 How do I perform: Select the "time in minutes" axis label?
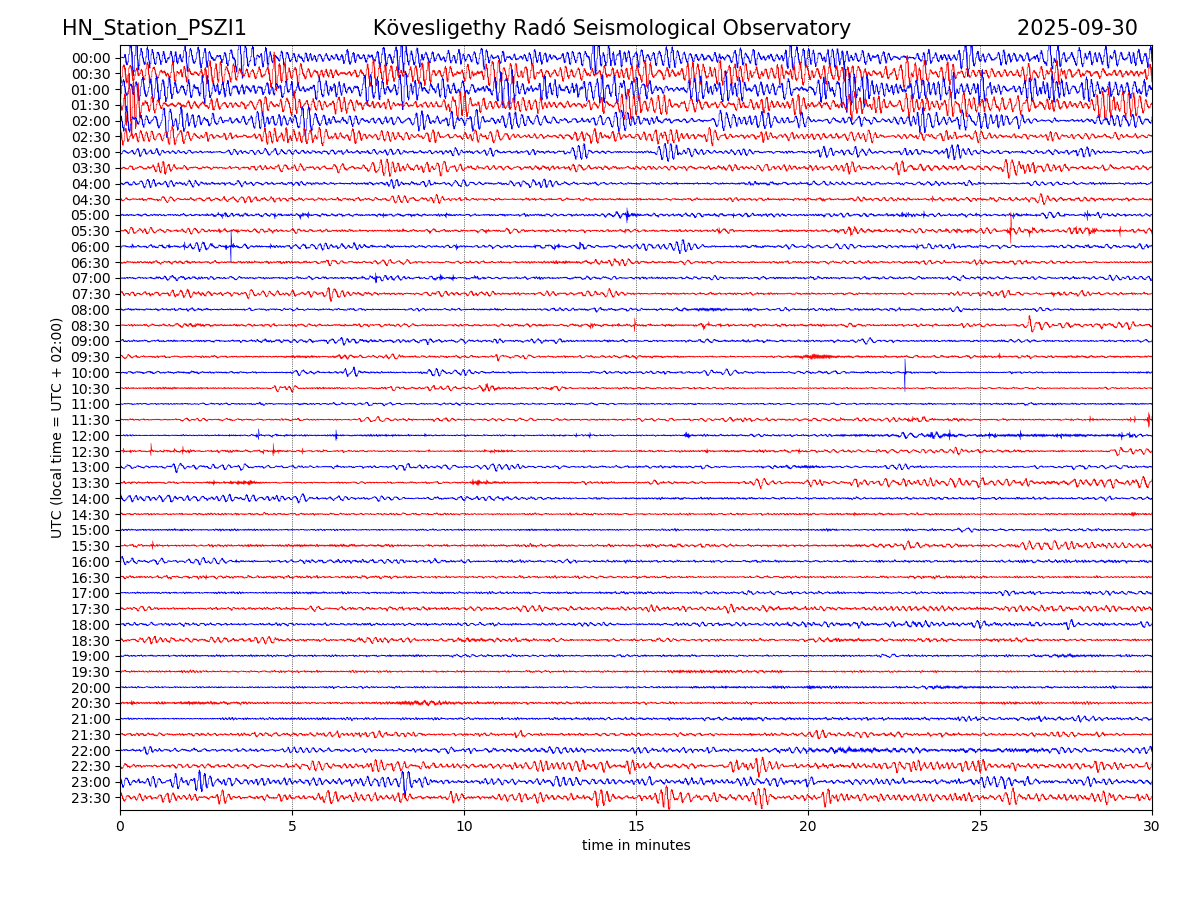coord(636,846)
